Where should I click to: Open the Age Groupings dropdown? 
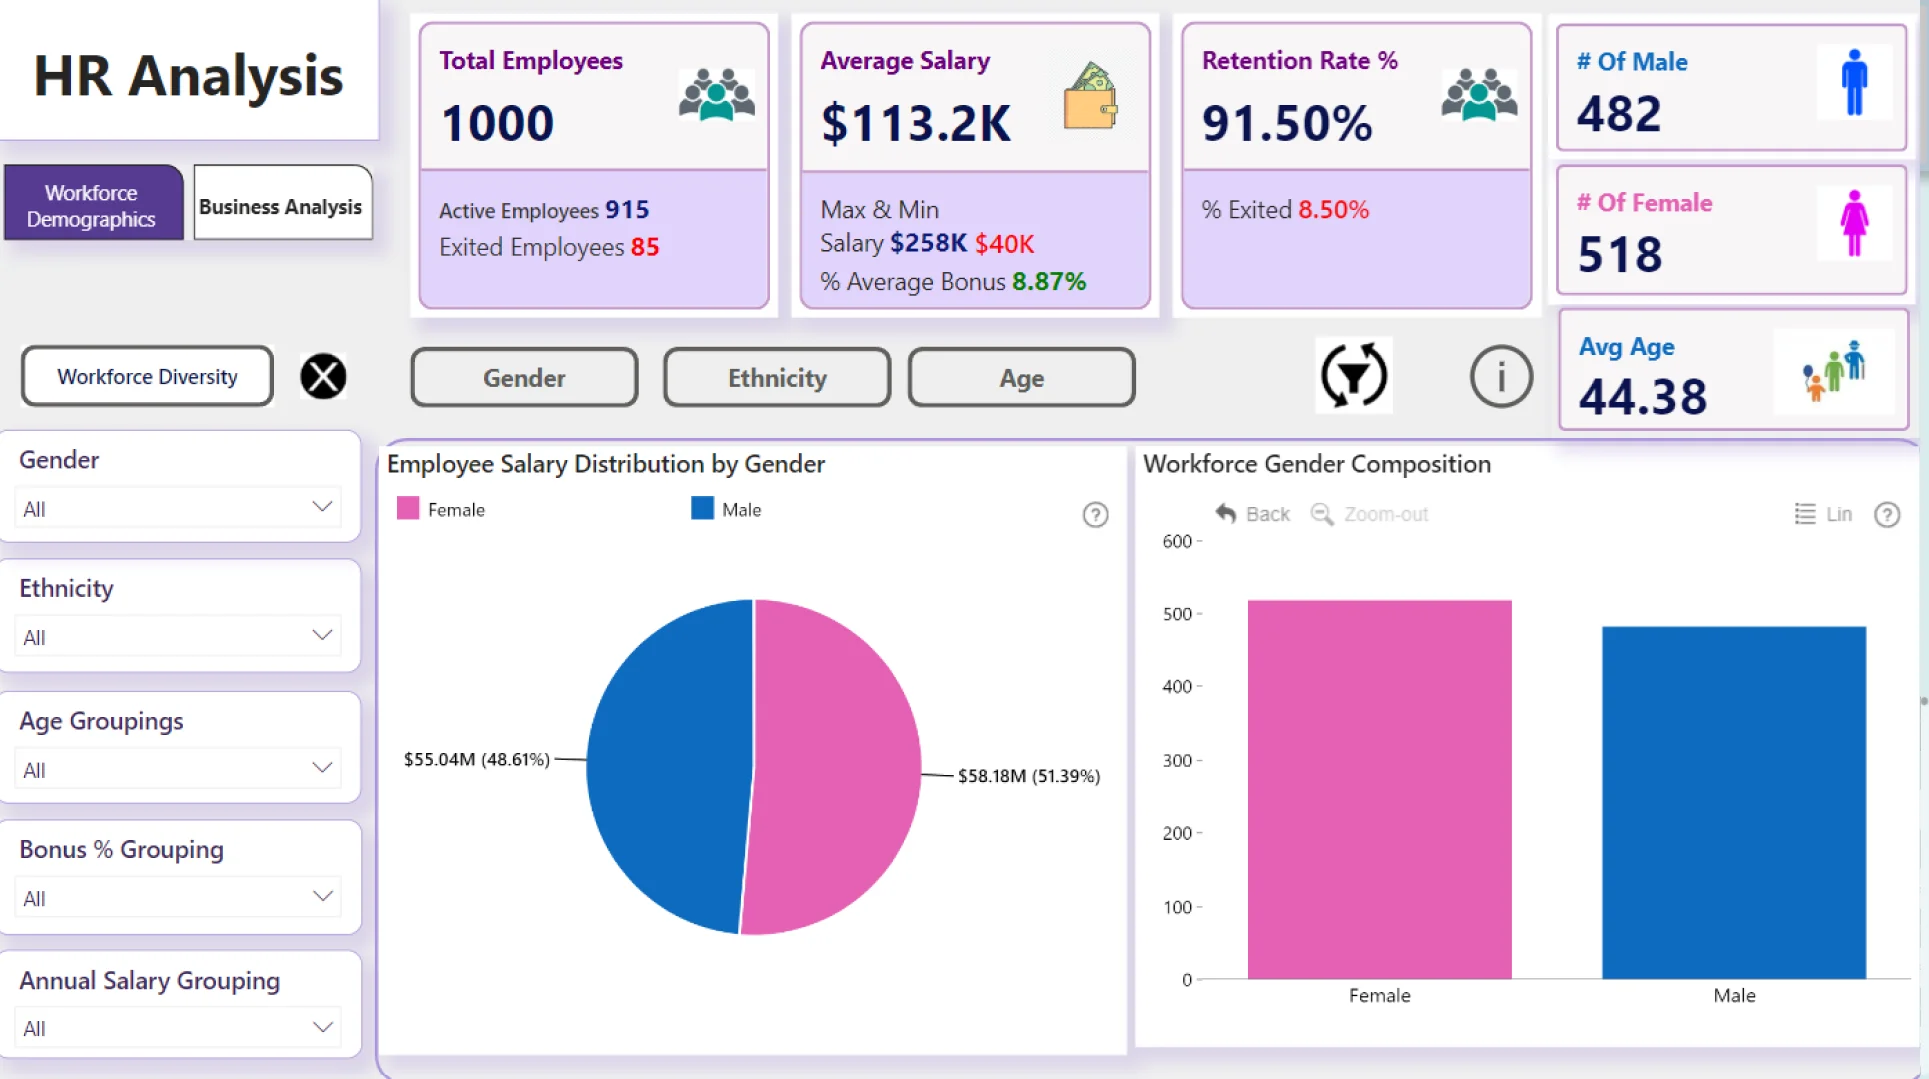pyautogui.click(x=178, y=769)
